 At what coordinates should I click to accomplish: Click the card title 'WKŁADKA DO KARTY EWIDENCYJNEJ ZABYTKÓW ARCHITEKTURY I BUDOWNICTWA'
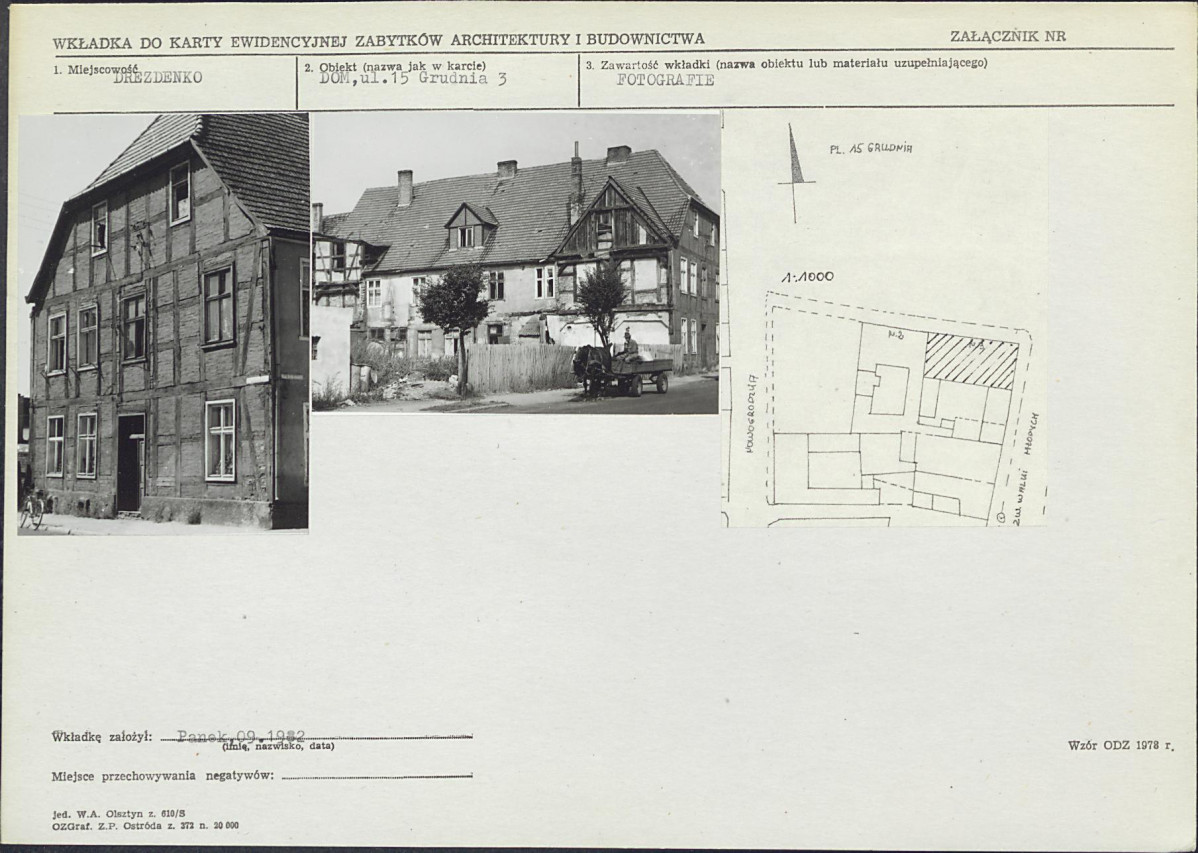click(378, 41)
